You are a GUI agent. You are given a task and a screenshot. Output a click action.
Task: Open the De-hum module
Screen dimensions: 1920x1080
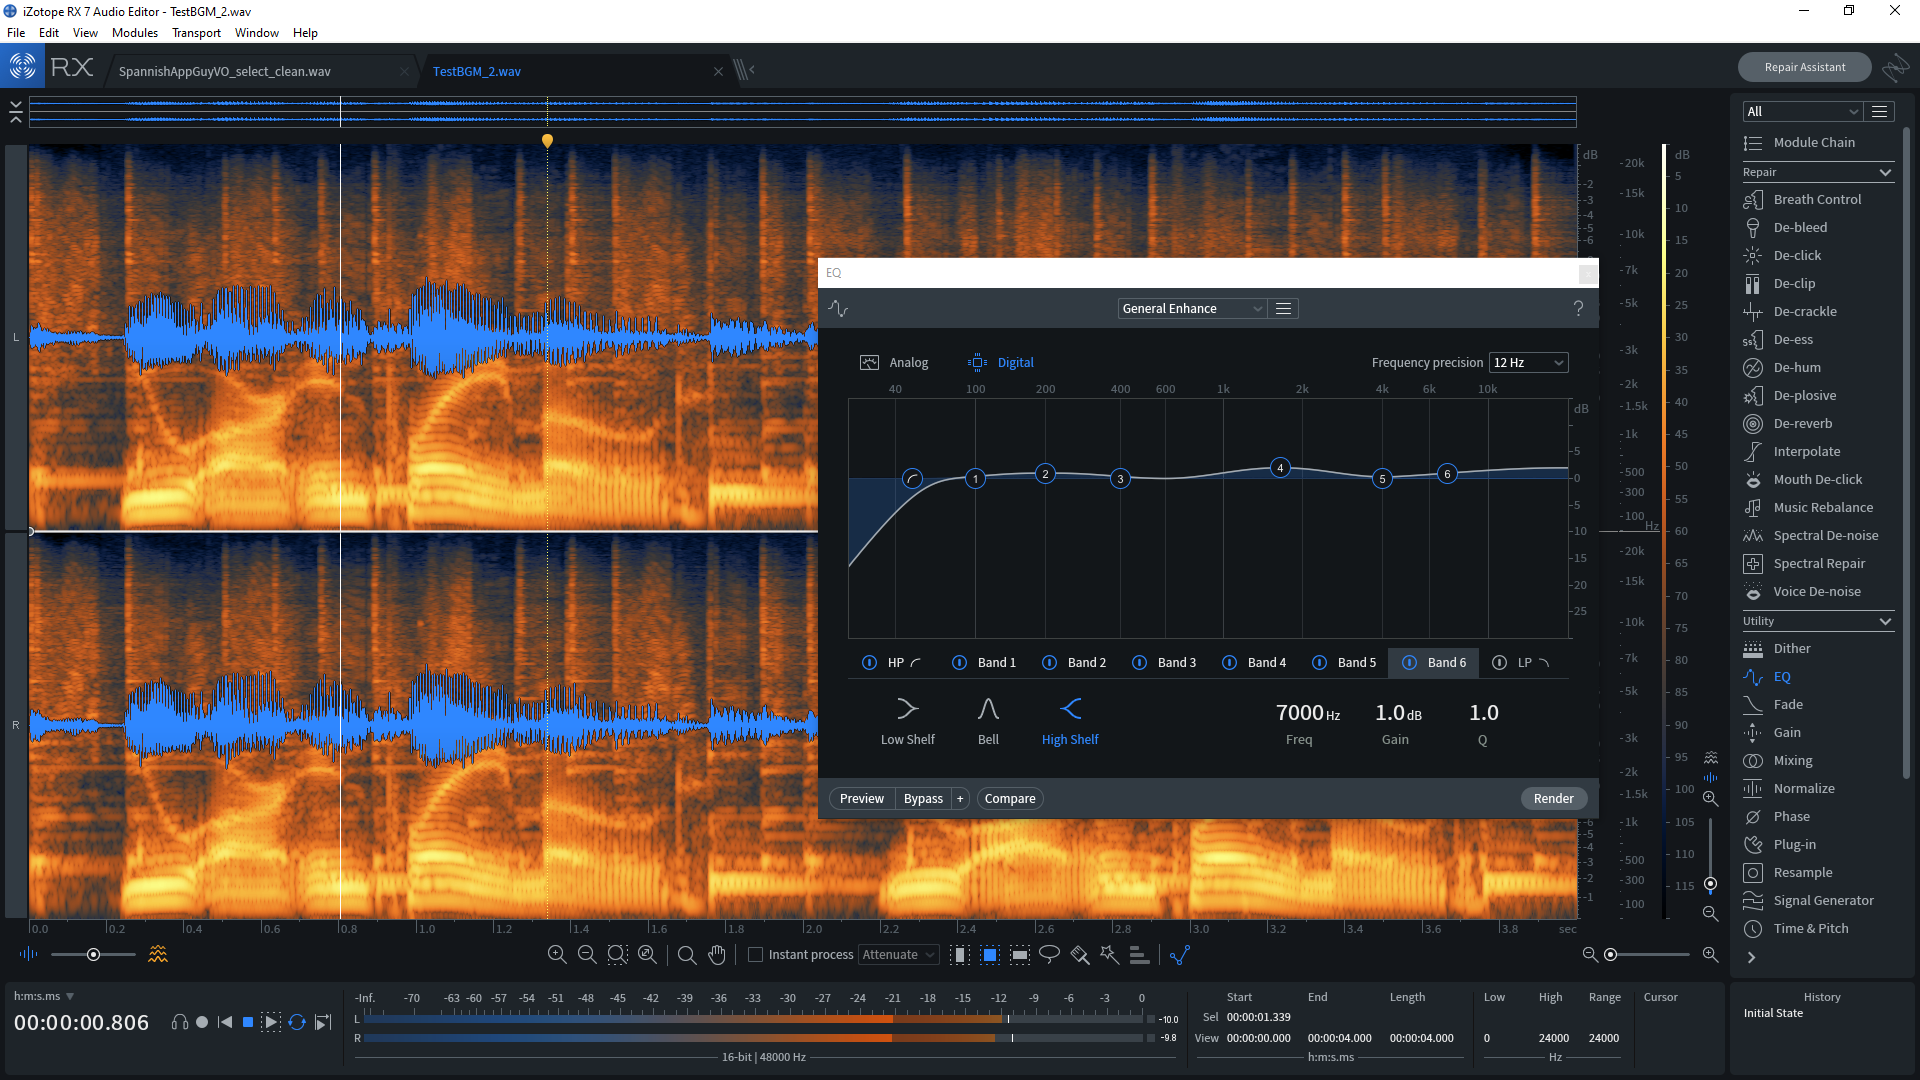(x=1797, y=367)
